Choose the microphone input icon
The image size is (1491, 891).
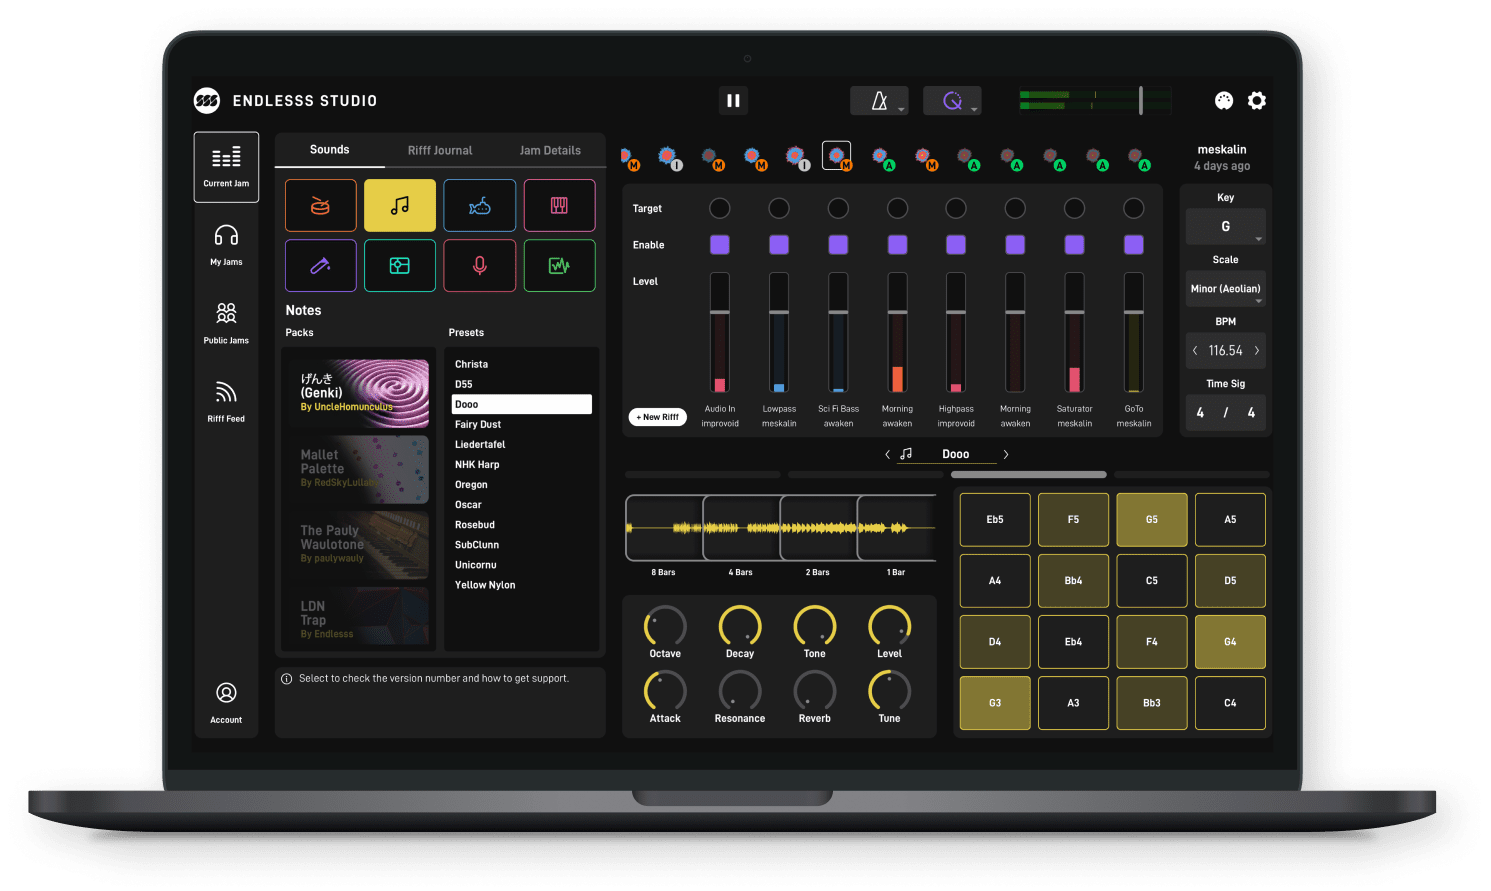(x=480, y=266)
